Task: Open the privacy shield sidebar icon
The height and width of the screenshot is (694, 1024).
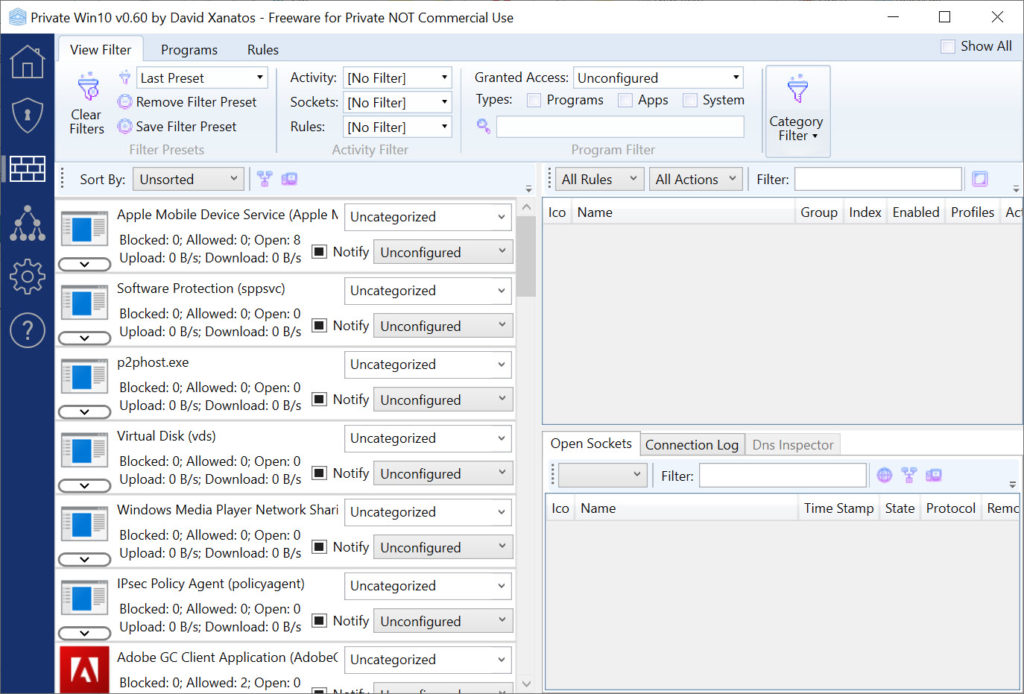Action: coord(27,115)
